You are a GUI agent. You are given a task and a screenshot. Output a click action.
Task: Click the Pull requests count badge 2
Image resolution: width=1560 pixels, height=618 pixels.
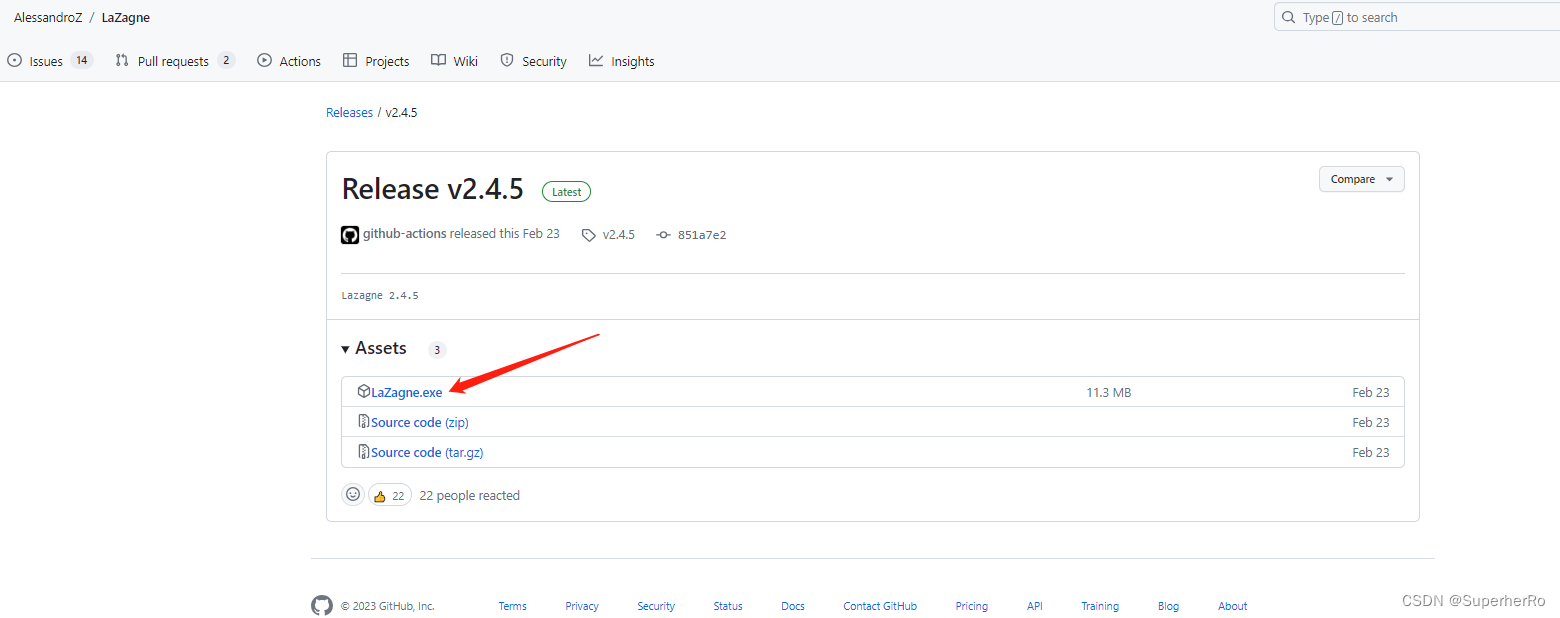[x=227, y=60]
